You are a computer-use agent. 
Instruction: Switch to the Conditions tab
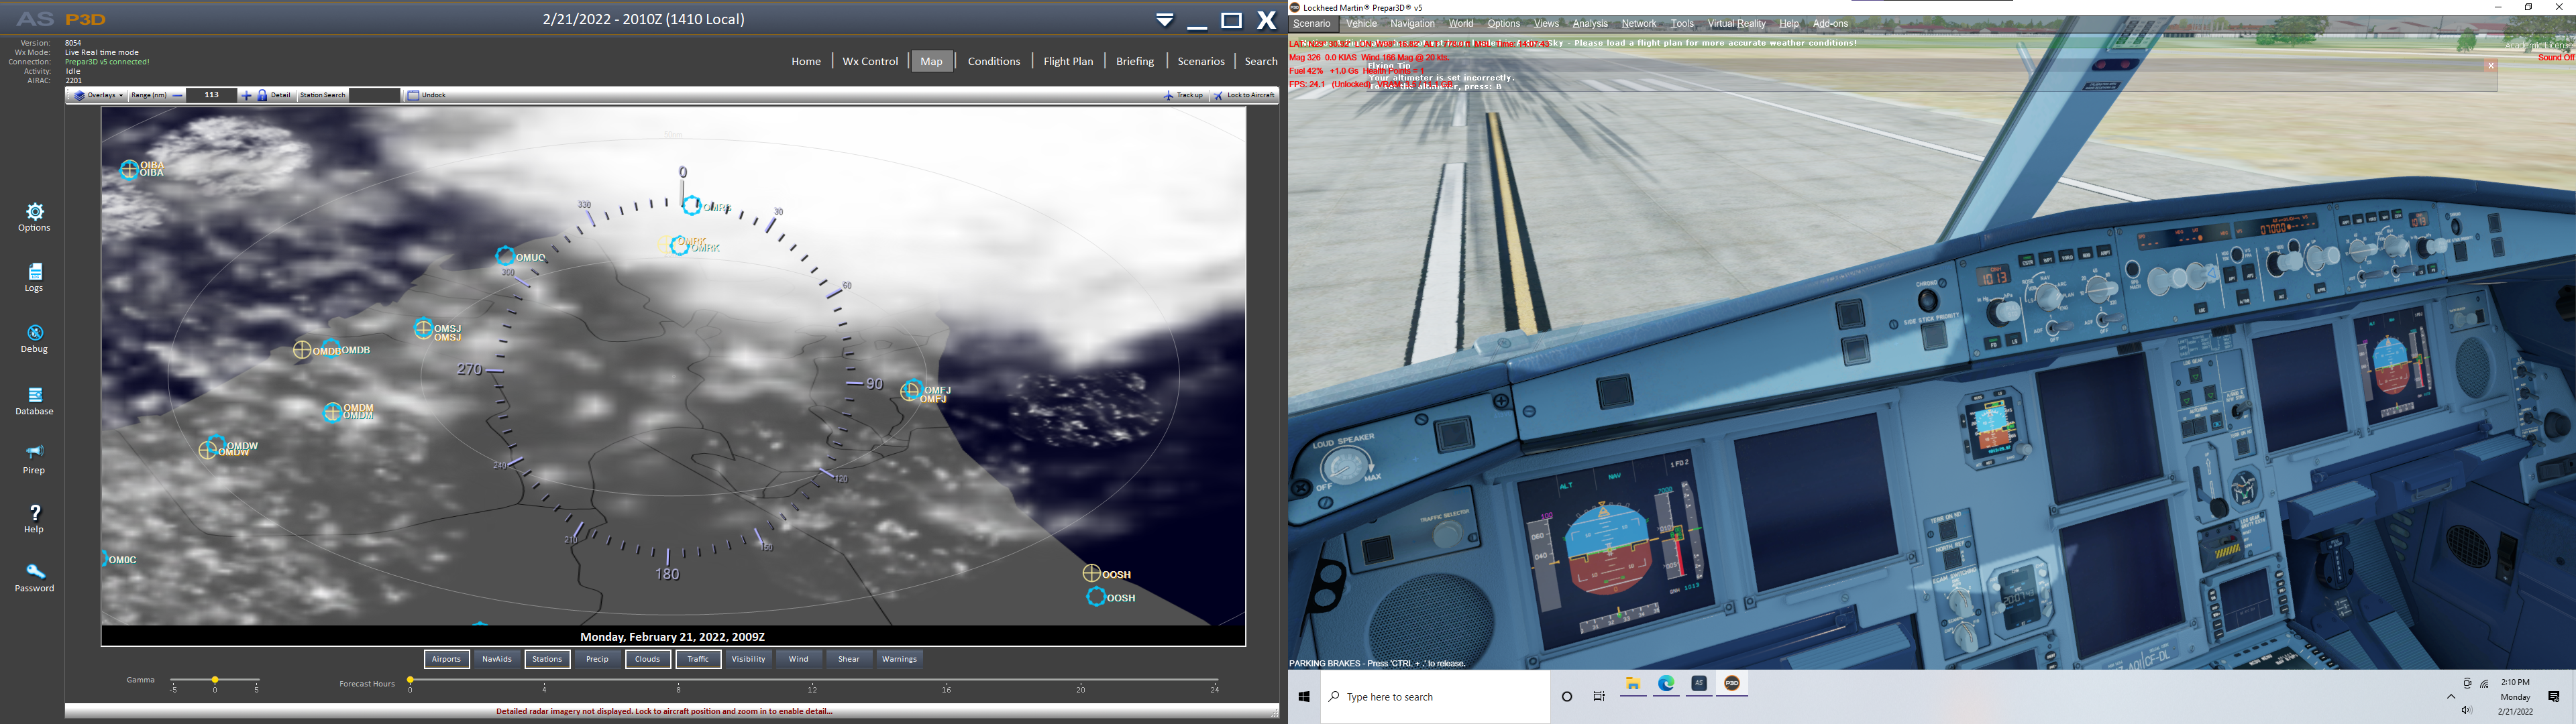[993, 61]
